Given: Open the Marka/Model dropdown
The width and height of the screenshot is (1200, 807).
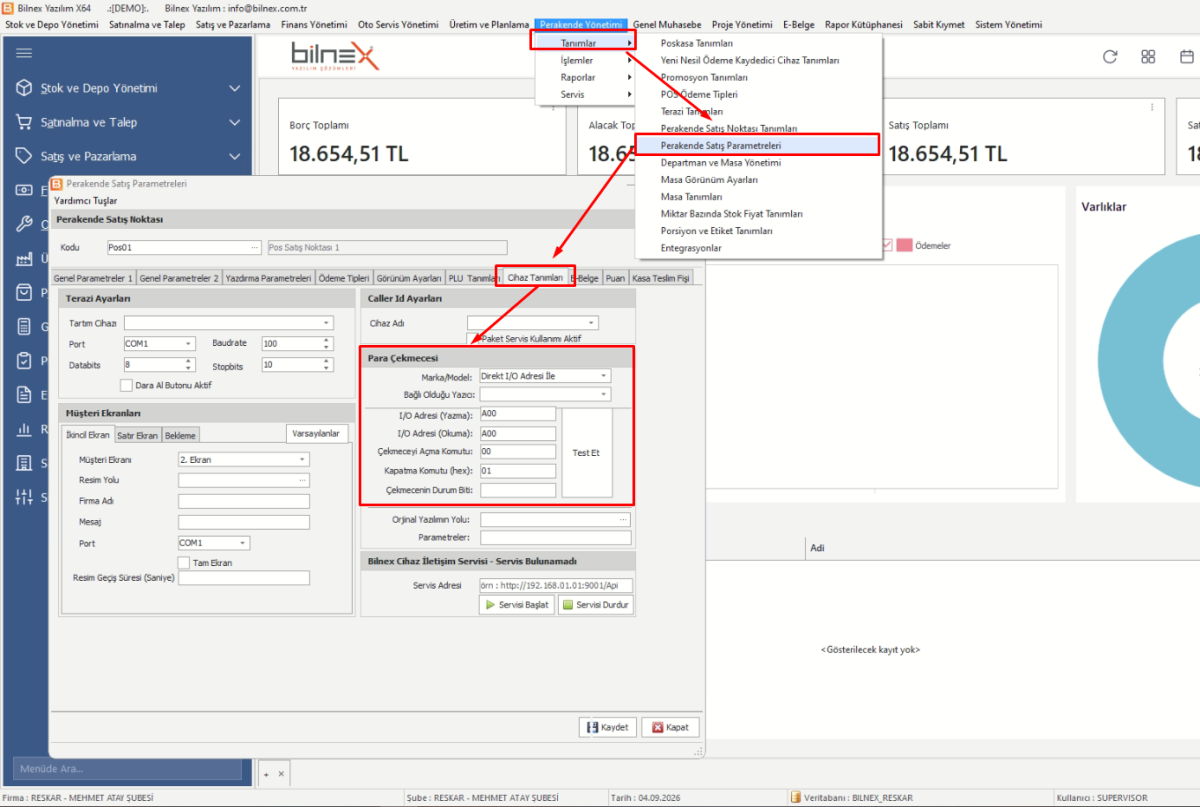Looking at the screenshot, I should (604, 376).
